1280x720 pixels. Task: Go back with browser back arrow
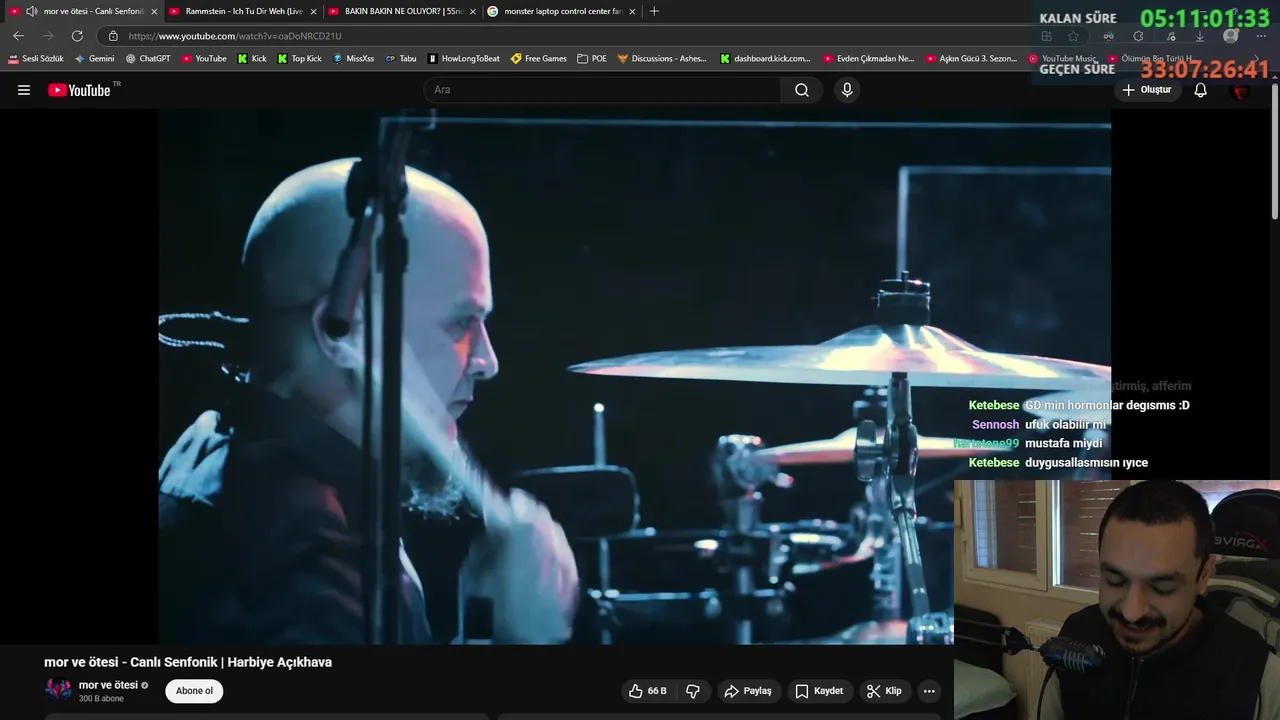18,36
